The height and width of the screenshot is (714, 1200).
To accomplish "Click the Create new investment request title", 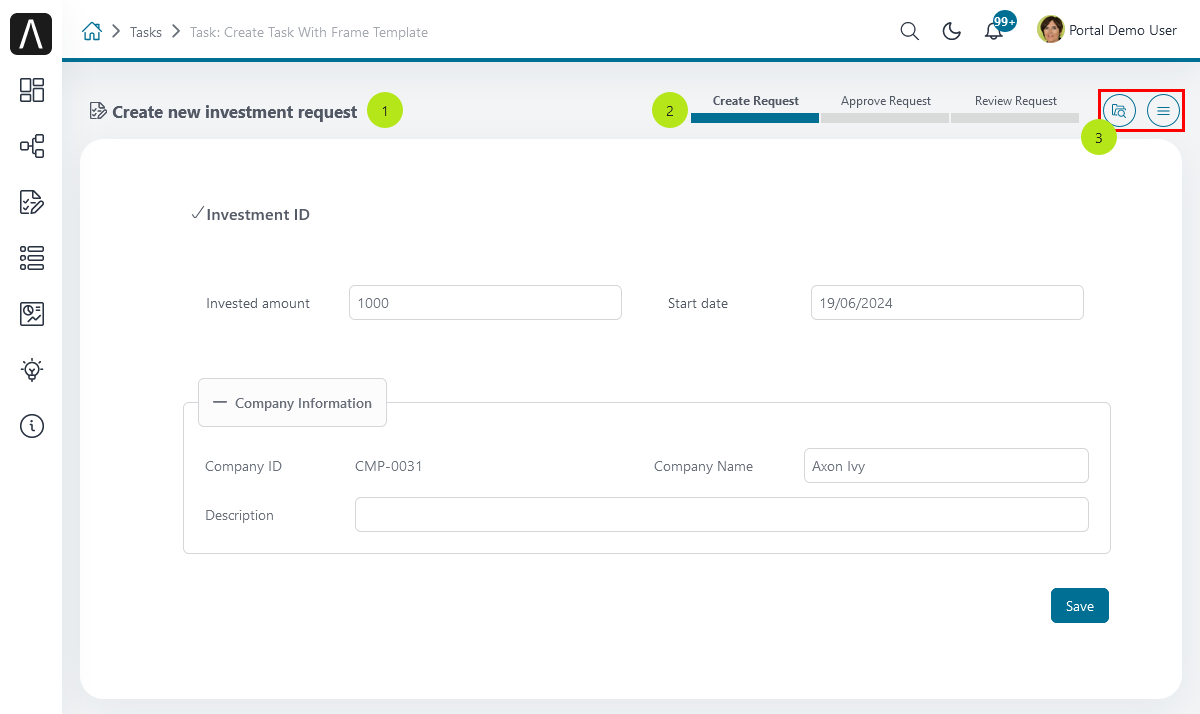I will tap(234, 112).
